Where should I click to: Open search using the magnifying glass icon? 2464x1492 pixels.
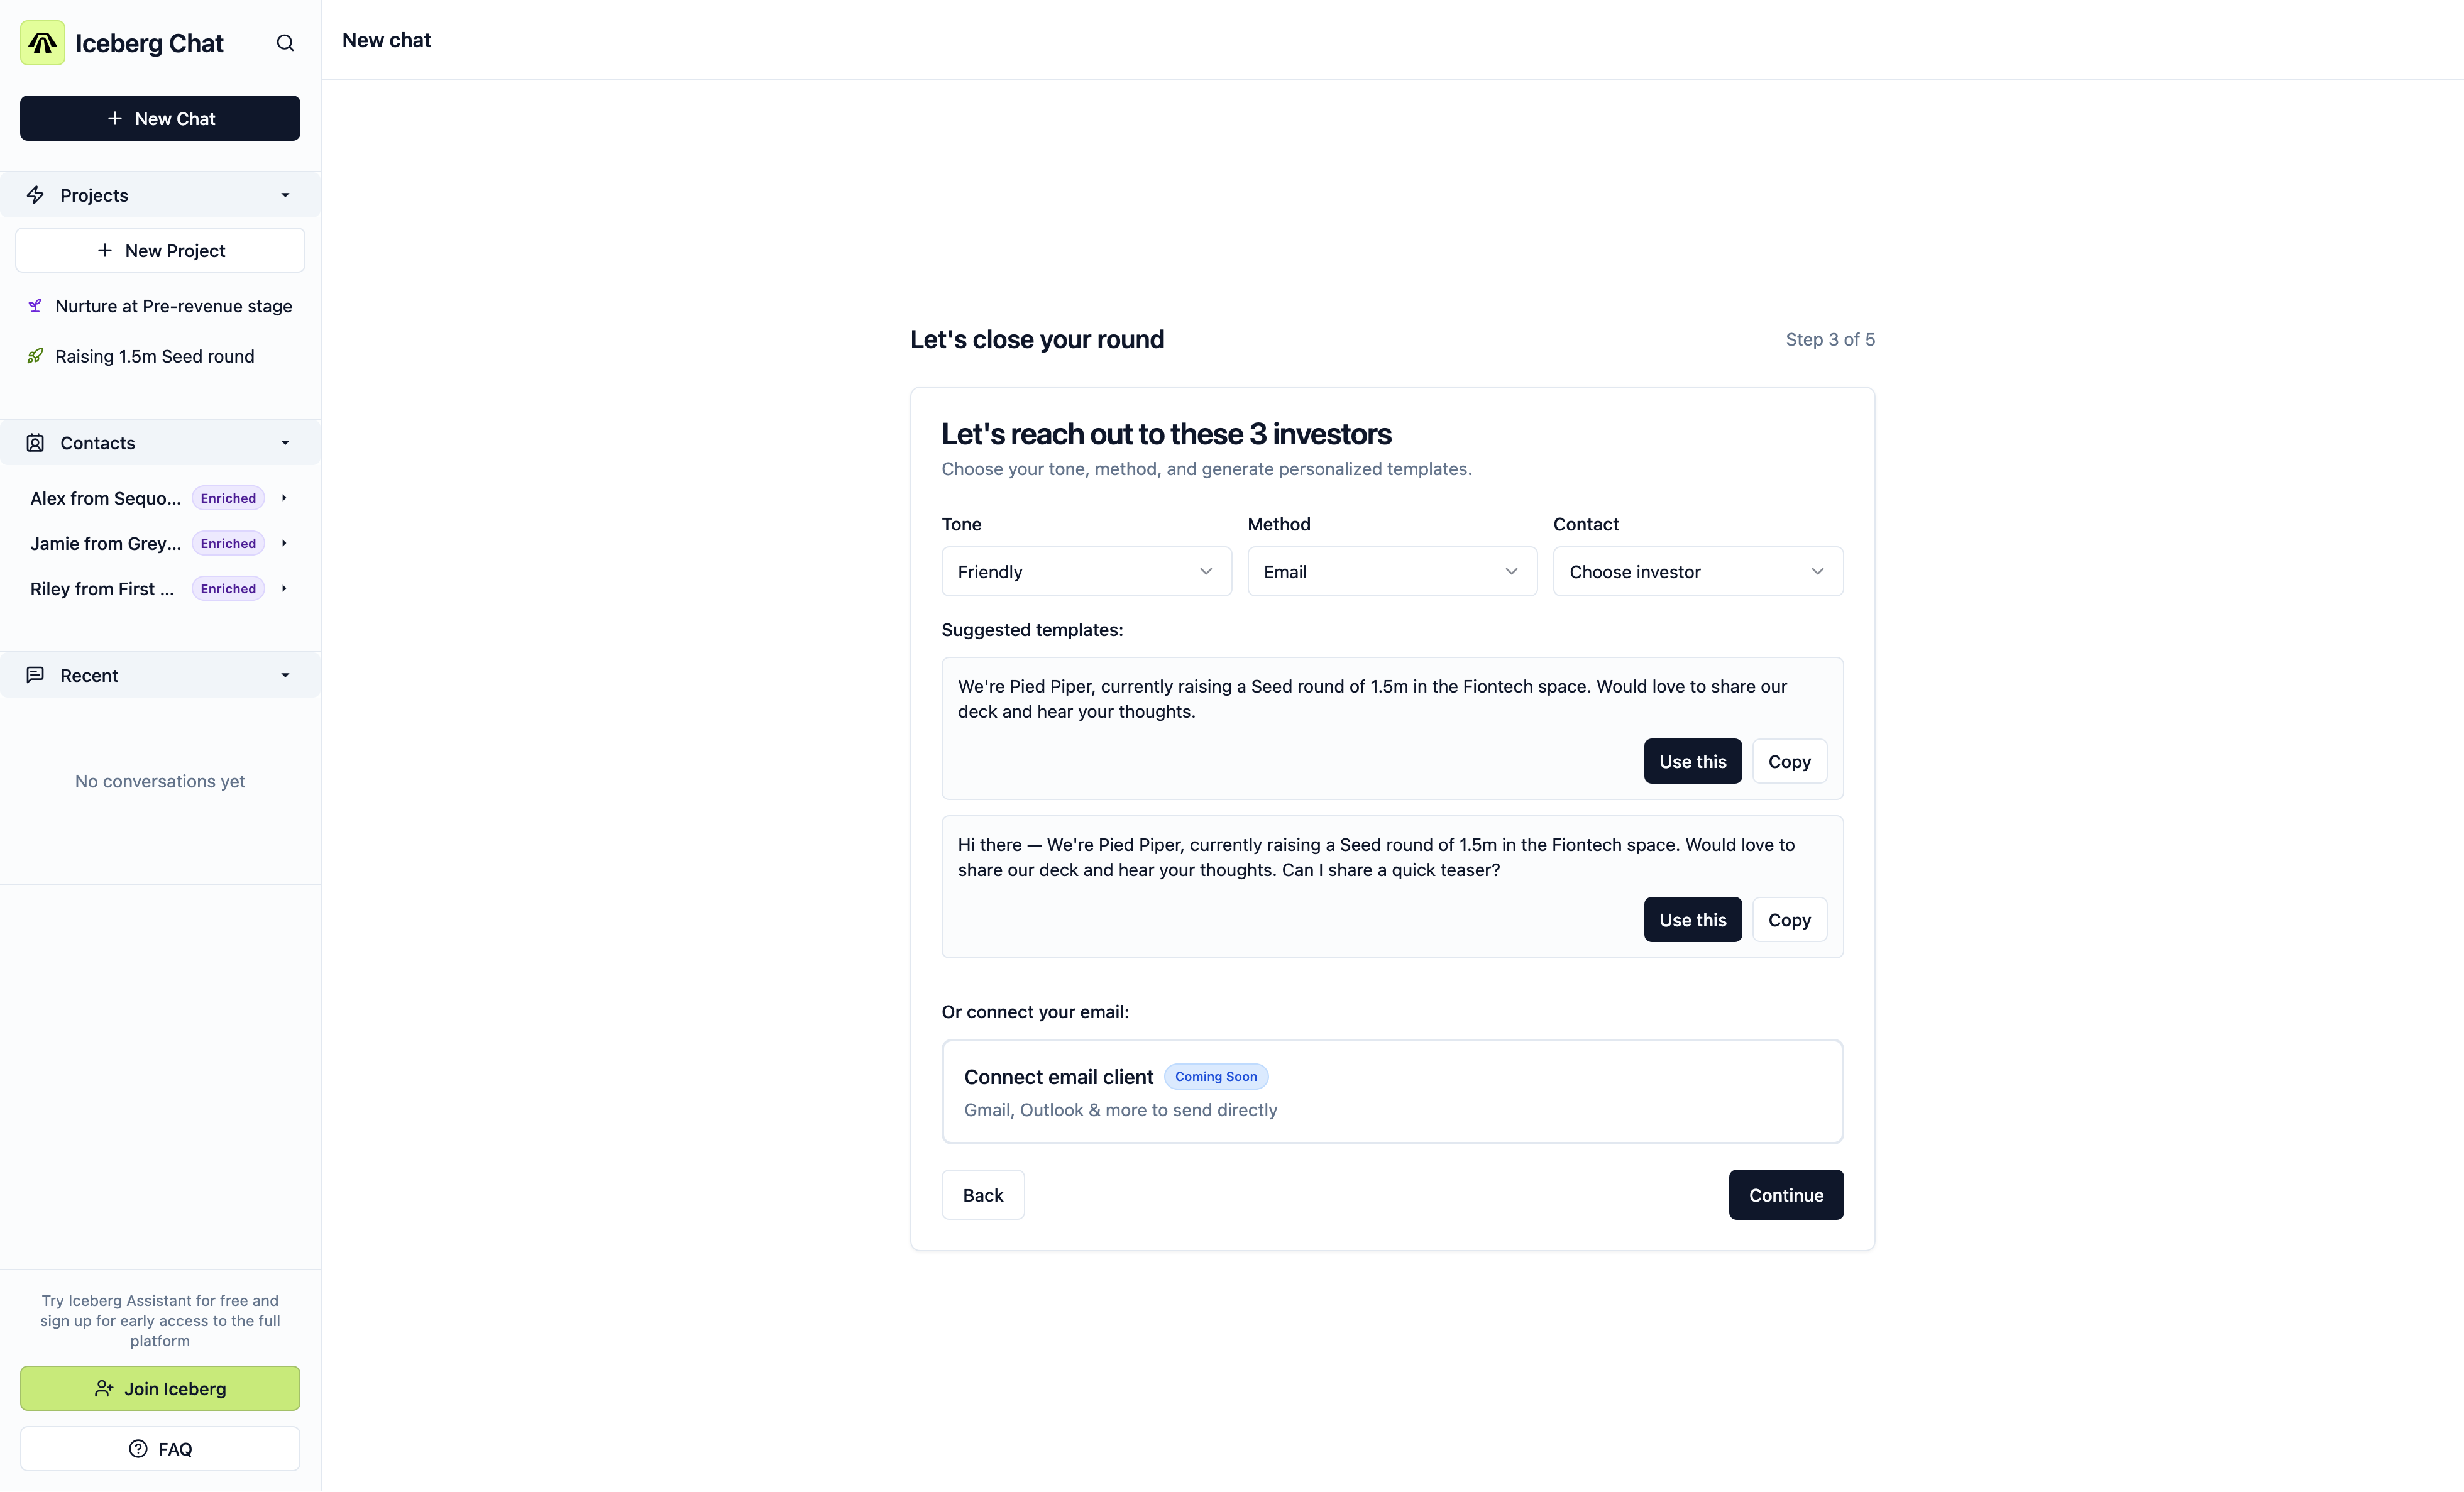[x=285, y=43]
